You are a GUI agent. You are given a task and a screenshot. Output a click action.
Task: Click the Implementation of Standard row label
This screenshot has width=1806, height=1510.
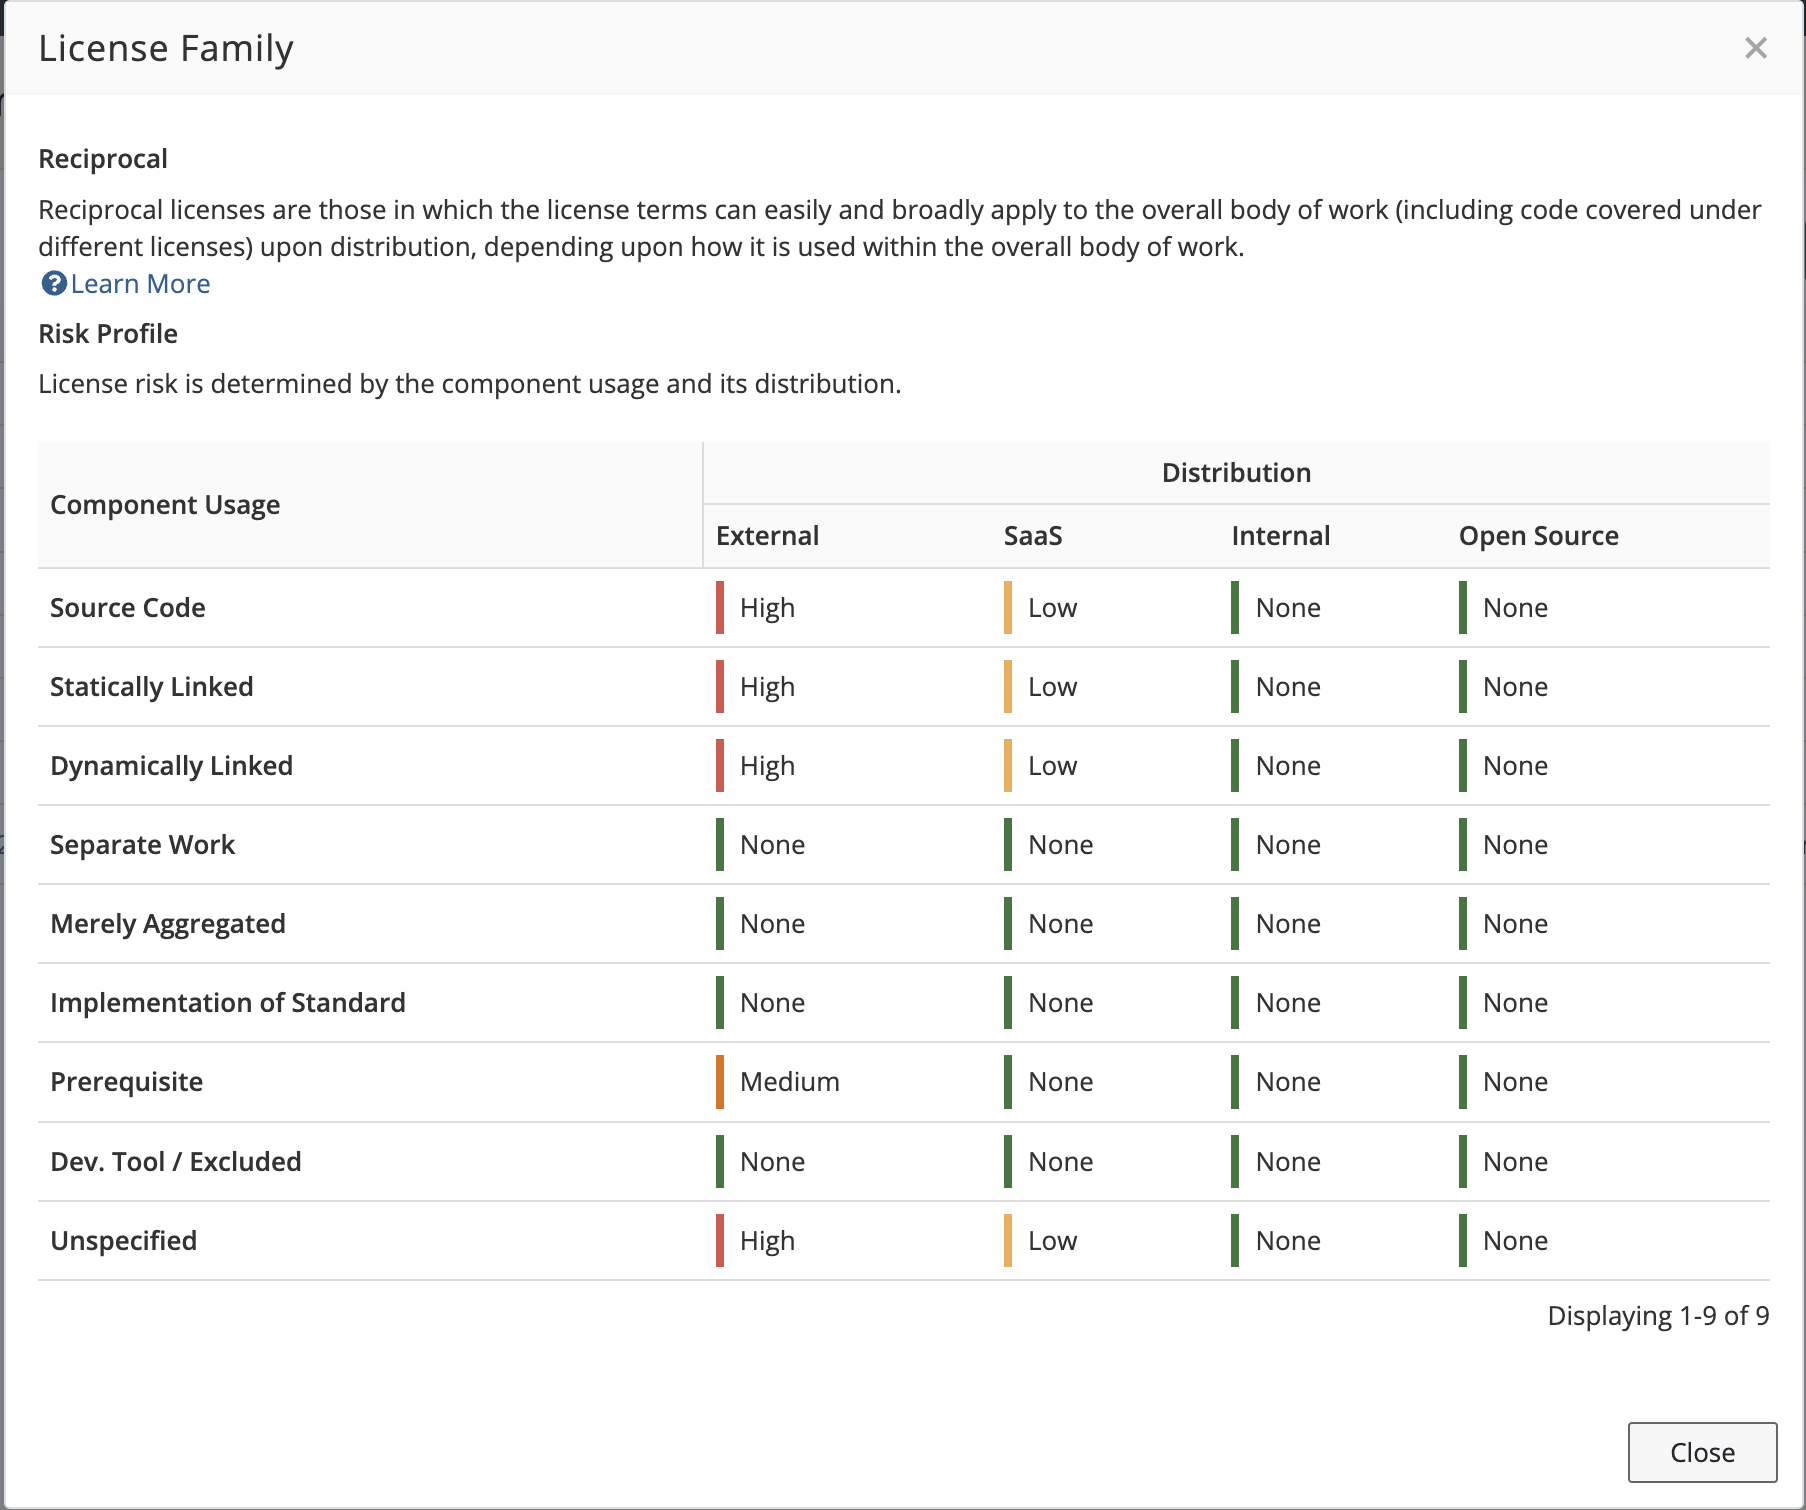coord(227,1003)
